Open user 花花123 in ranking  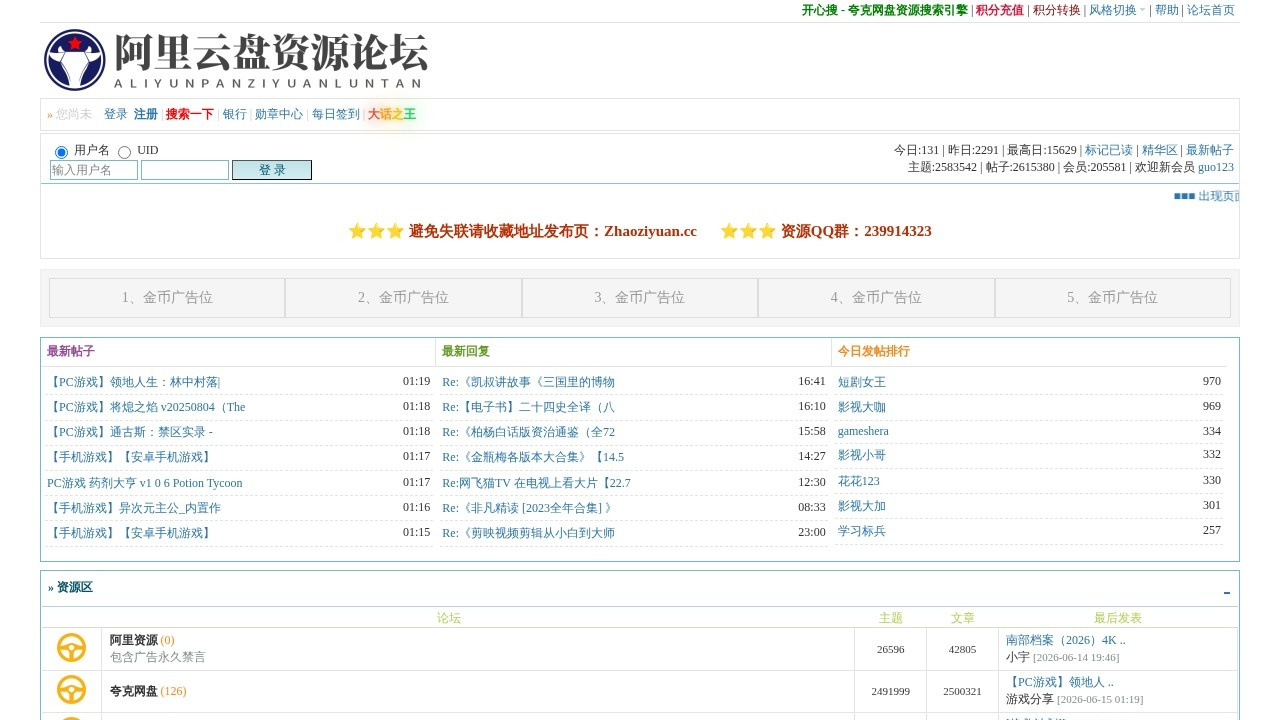[859, 481]
